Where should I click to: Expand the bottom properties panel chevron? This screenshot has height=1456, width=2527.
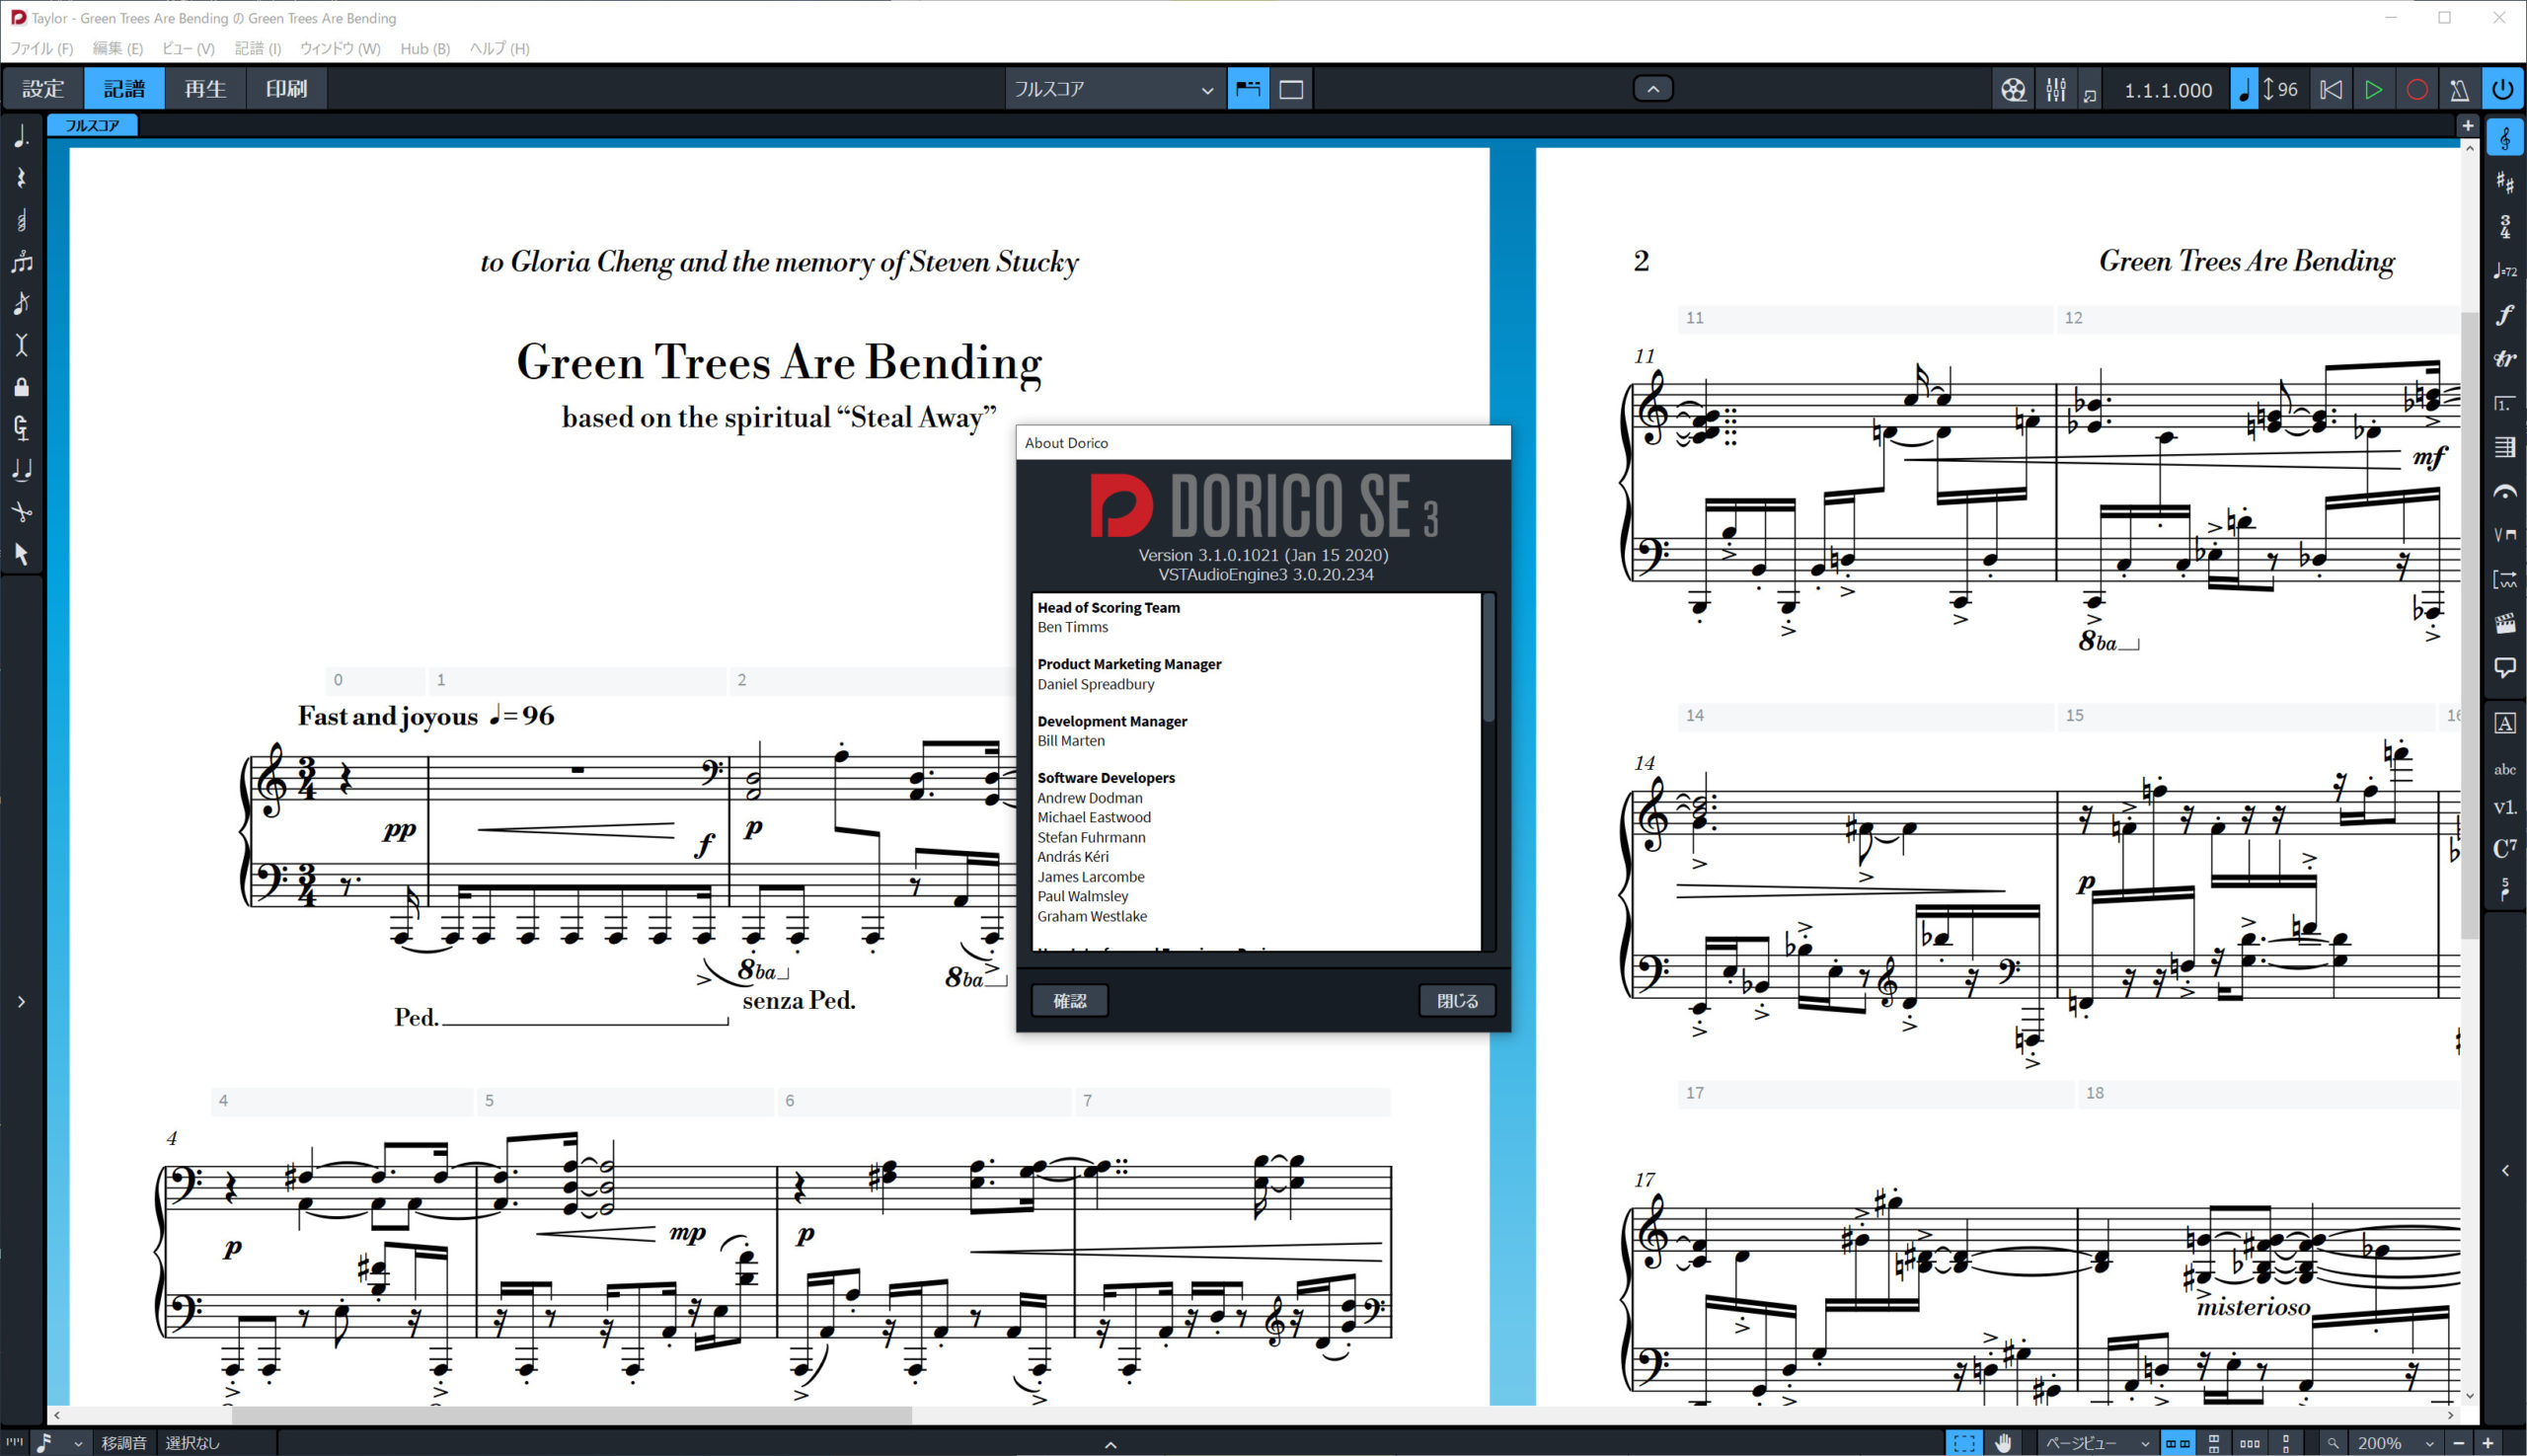coord(1110,1444)
